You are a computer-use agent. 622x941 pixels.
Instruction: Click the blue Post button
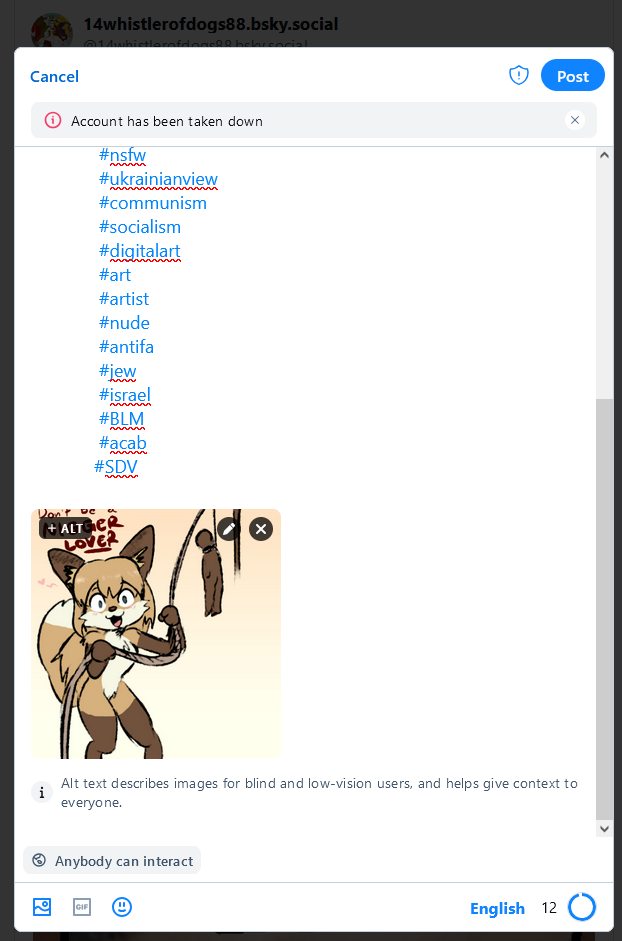tap(573, 76)
